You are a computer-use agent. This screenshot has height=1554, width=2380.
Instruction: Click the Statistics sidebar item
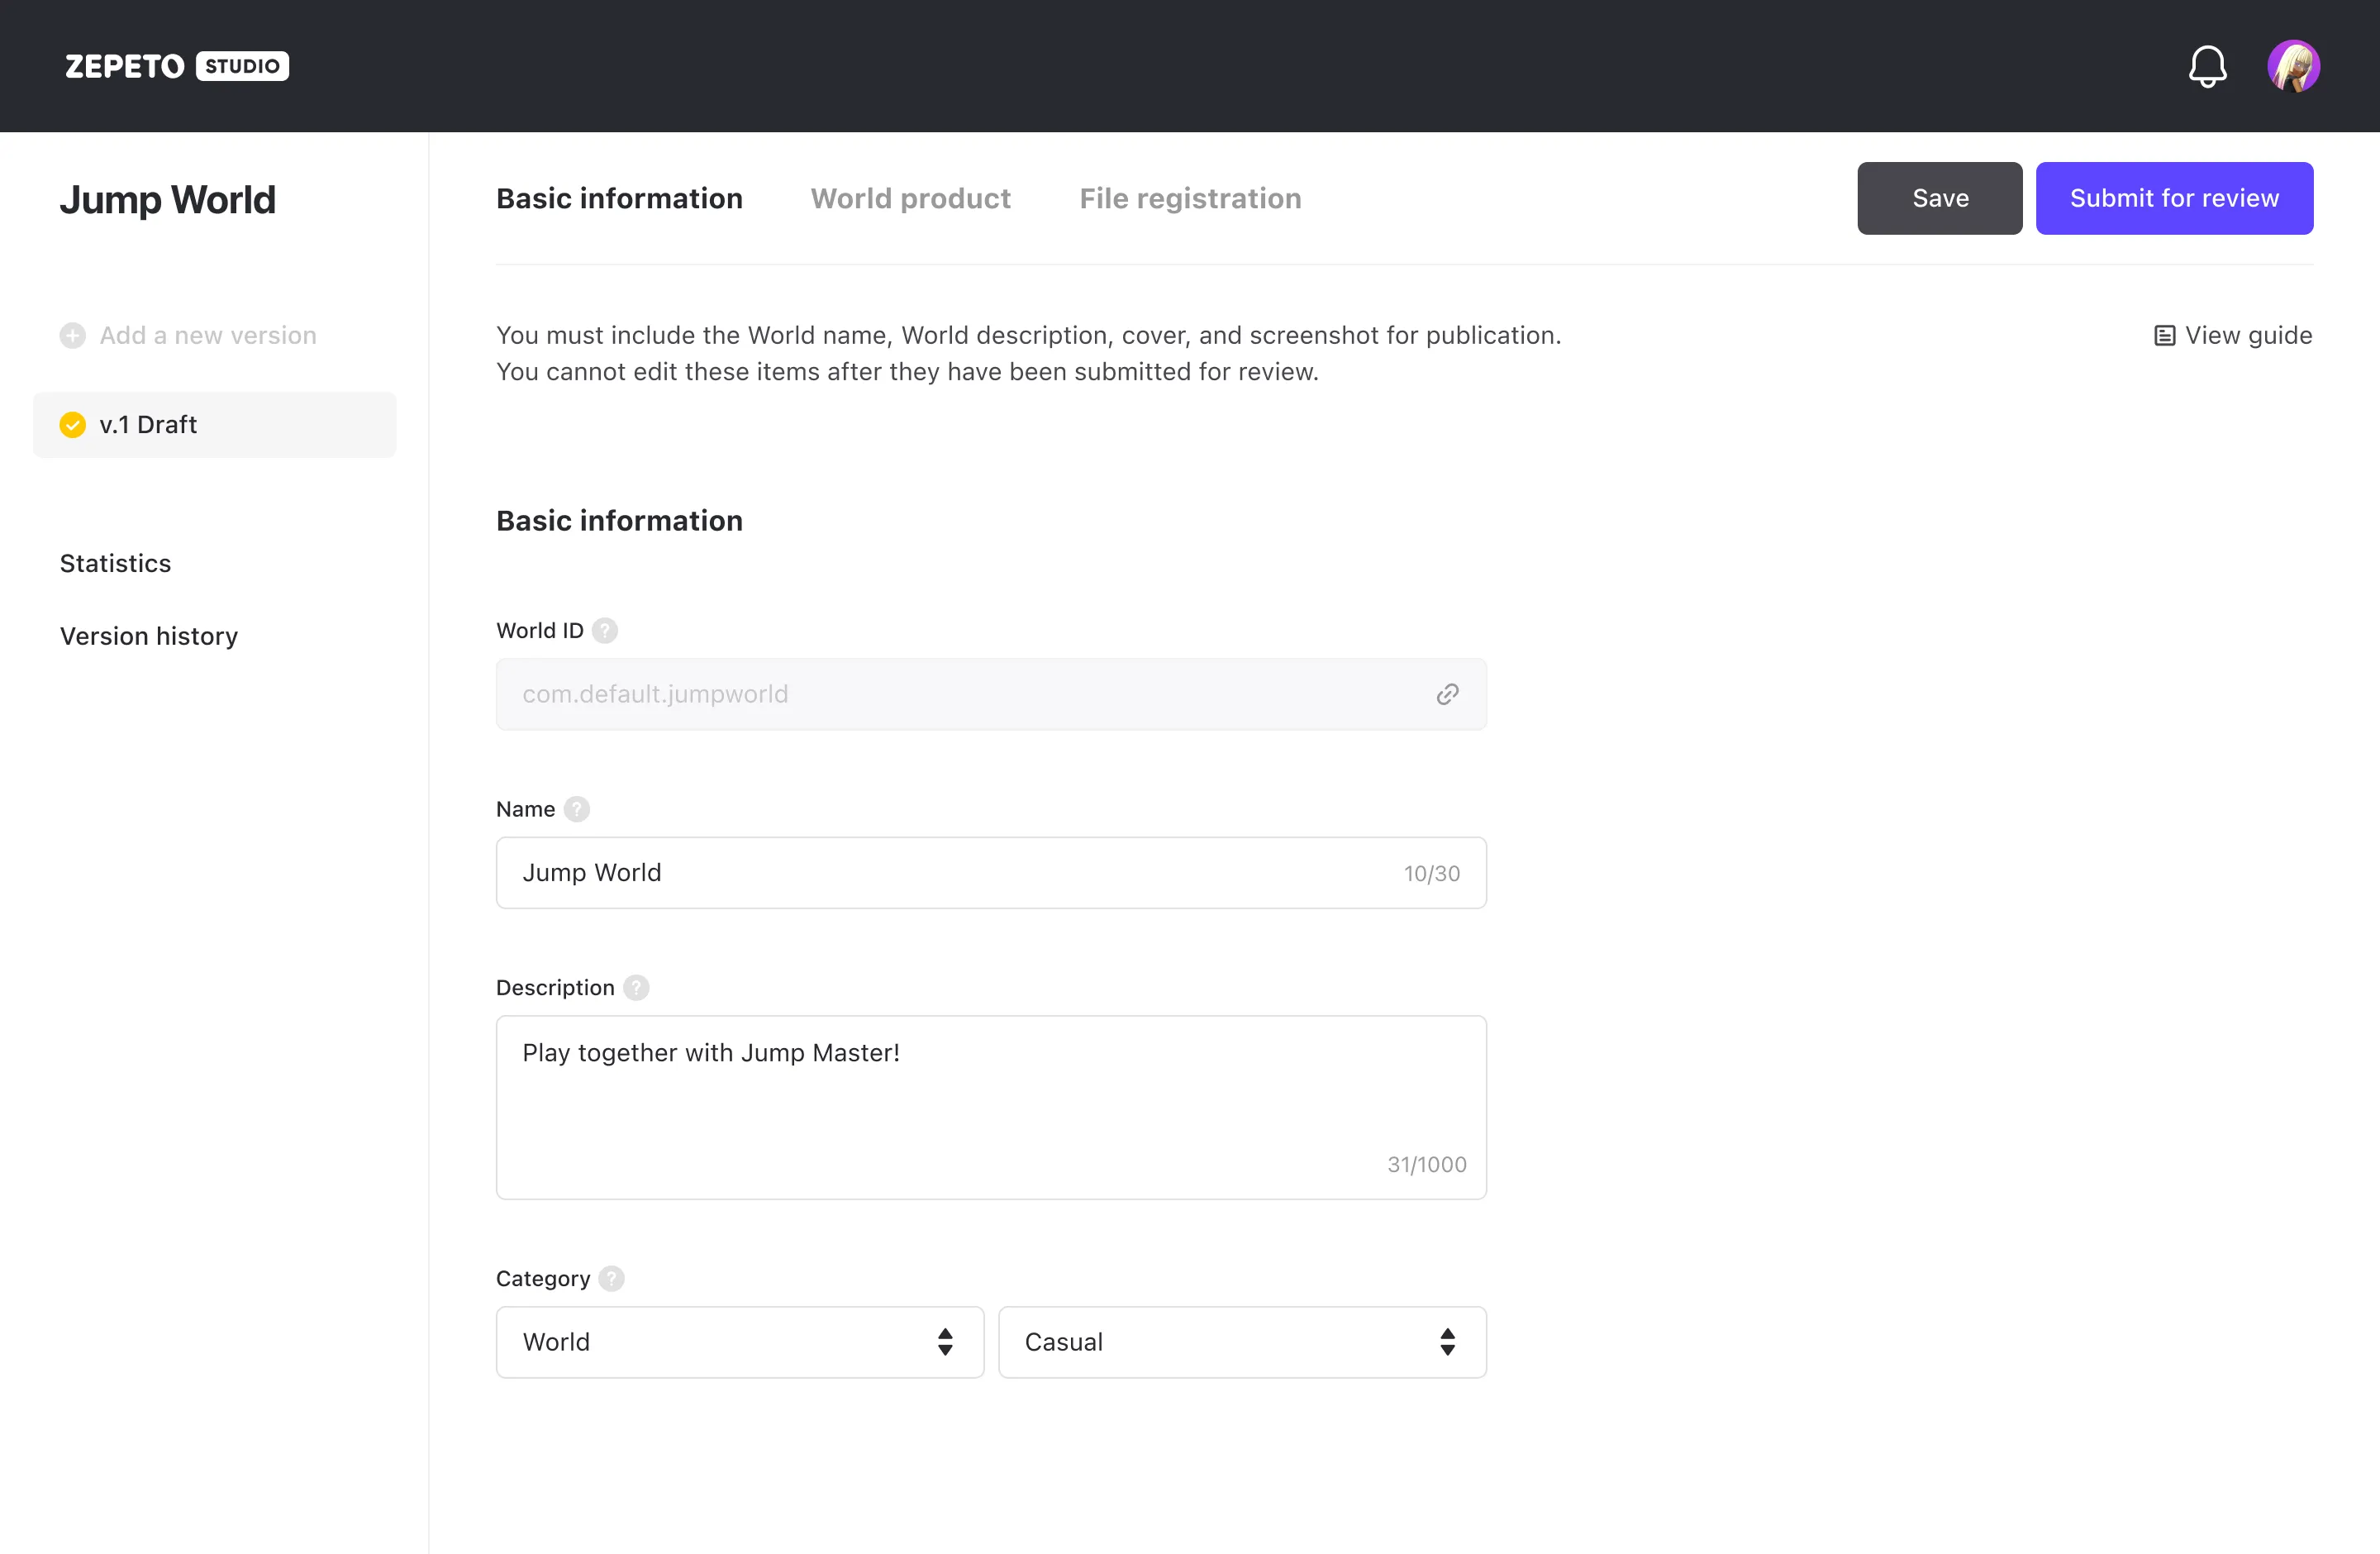(x=117, y=562)
